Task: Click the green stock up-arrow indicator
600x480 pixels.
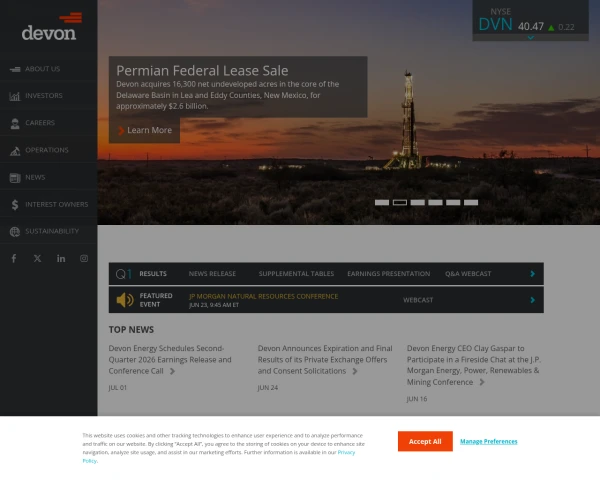Action: click(x=551, y=28)
